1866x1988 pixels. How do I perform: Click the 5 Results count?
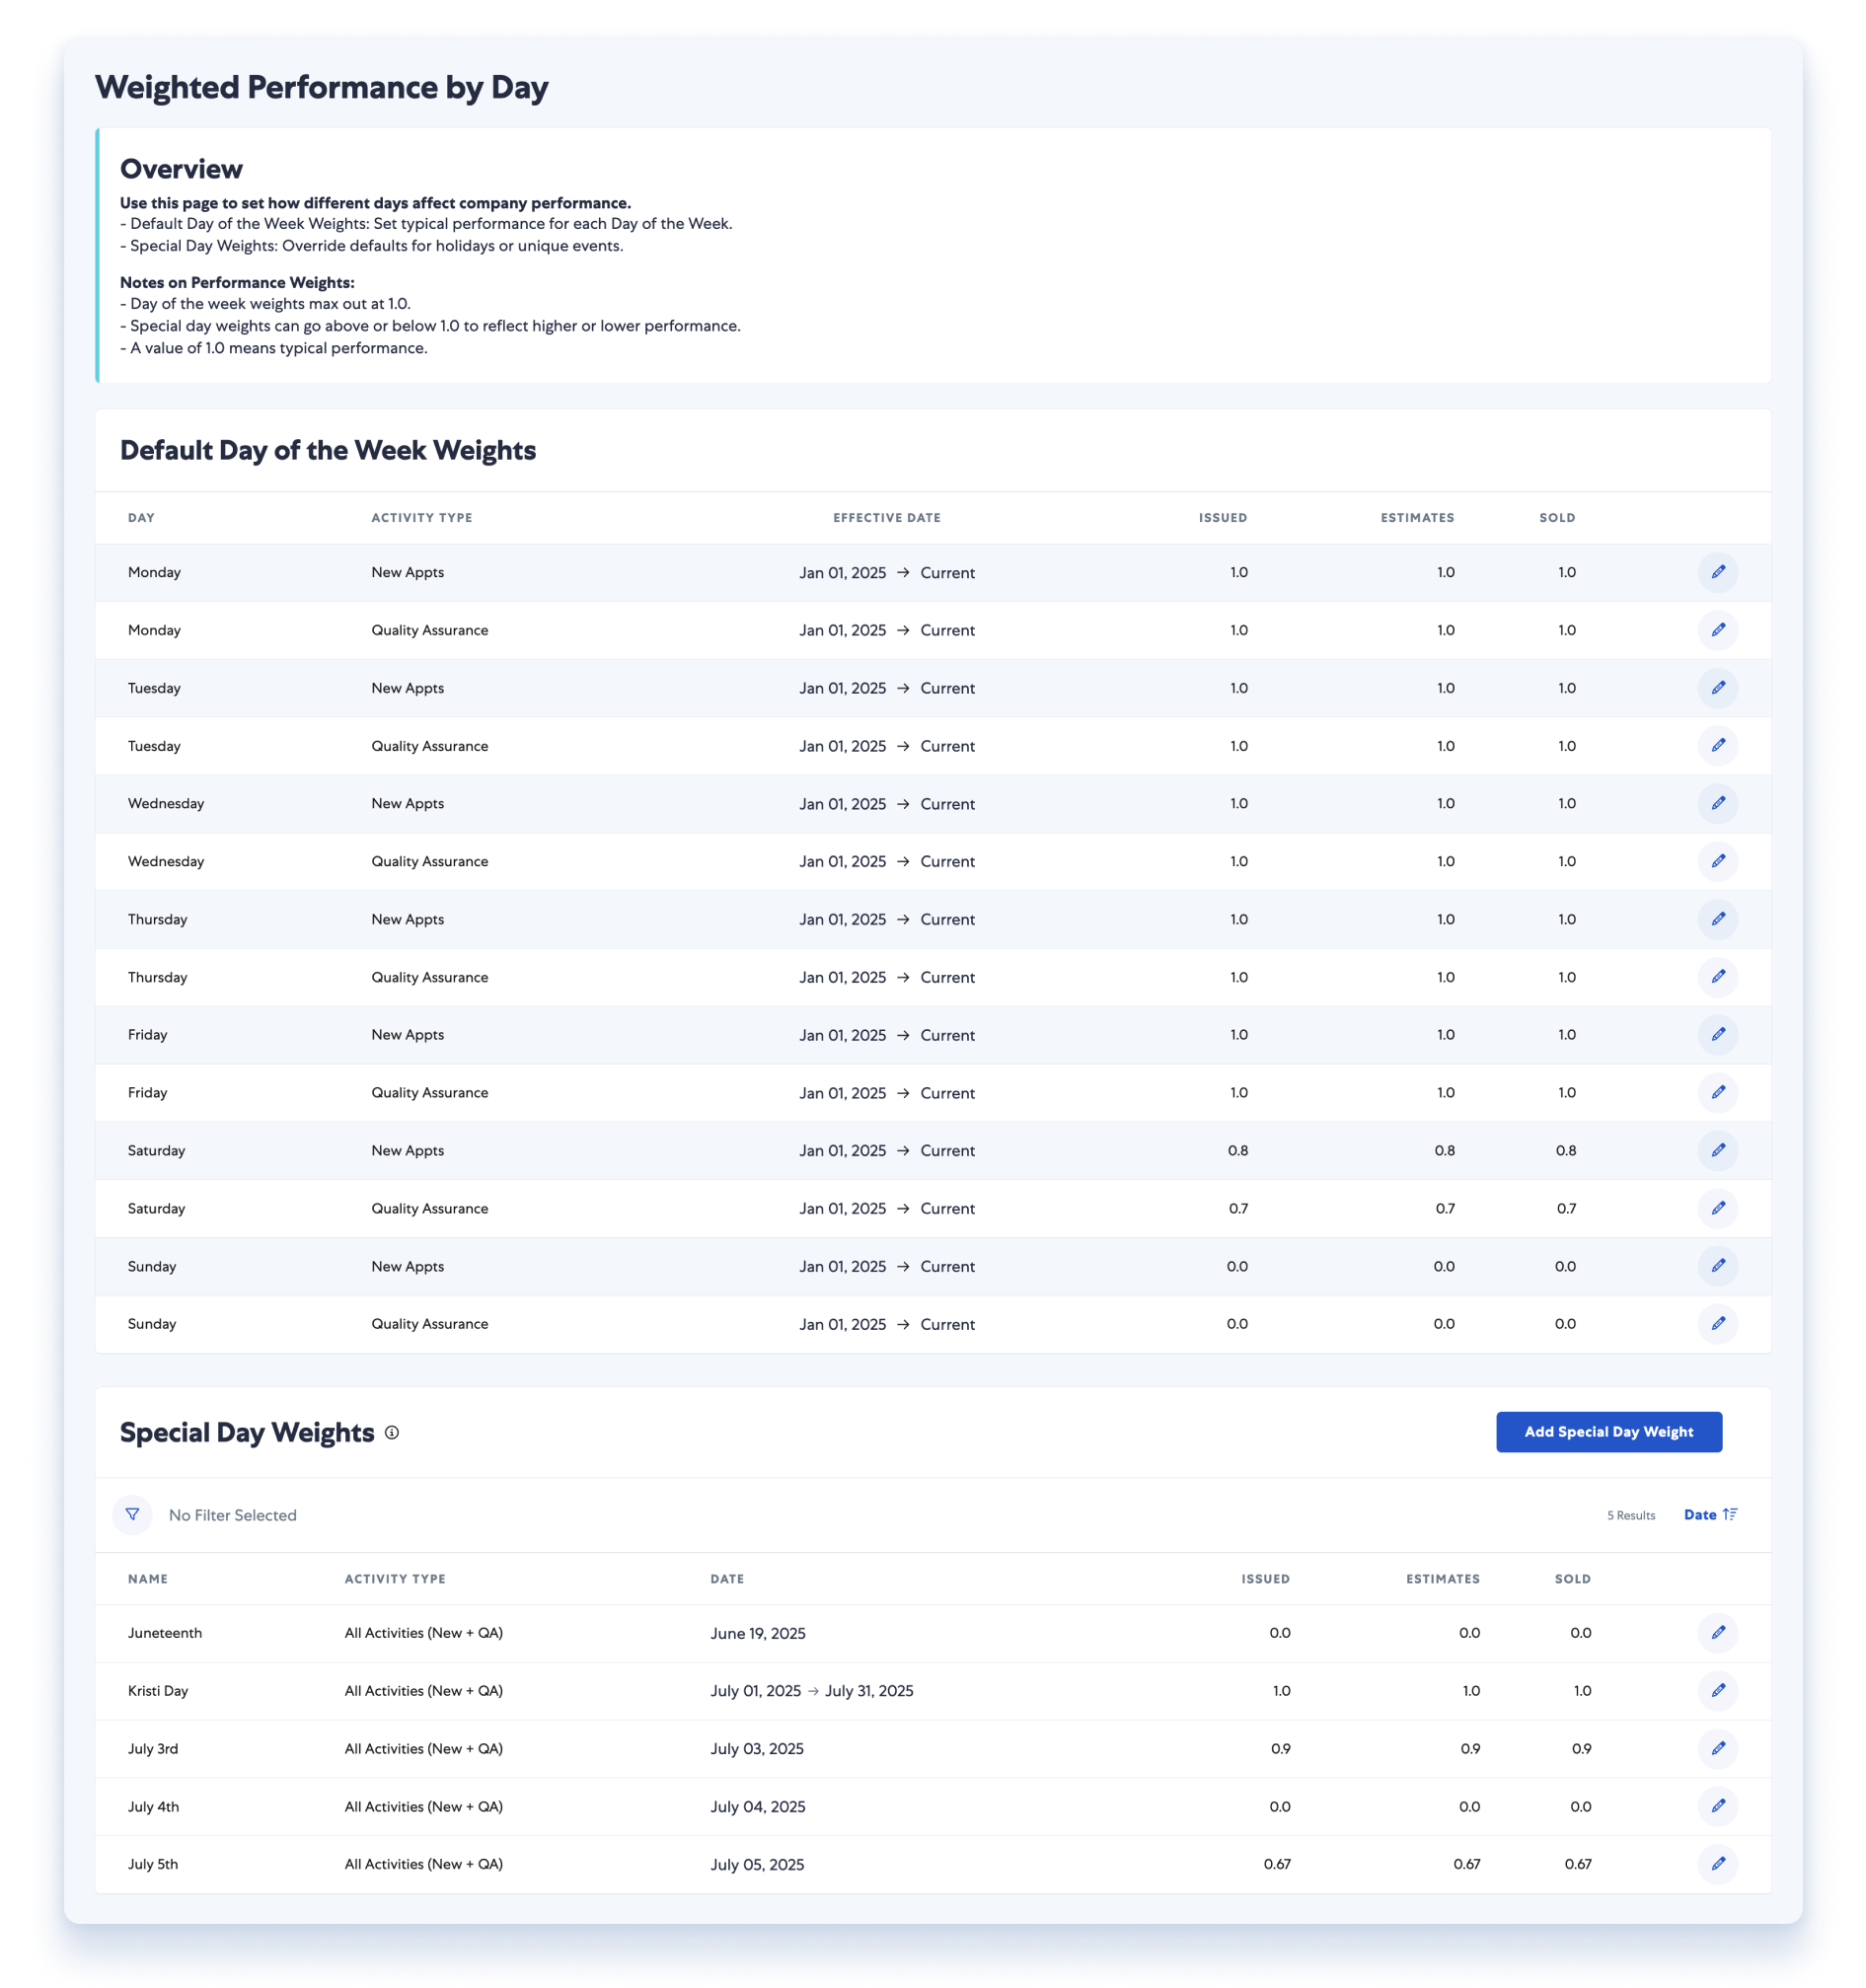click(x=1630, y=1516)
